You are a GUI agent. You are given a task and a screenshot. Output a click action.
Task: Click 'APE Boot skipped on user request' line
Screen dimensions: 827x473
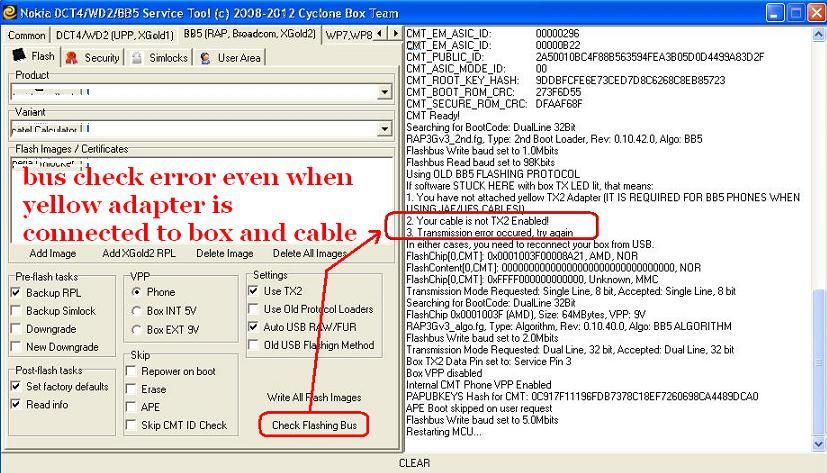(x=479, y=409)
